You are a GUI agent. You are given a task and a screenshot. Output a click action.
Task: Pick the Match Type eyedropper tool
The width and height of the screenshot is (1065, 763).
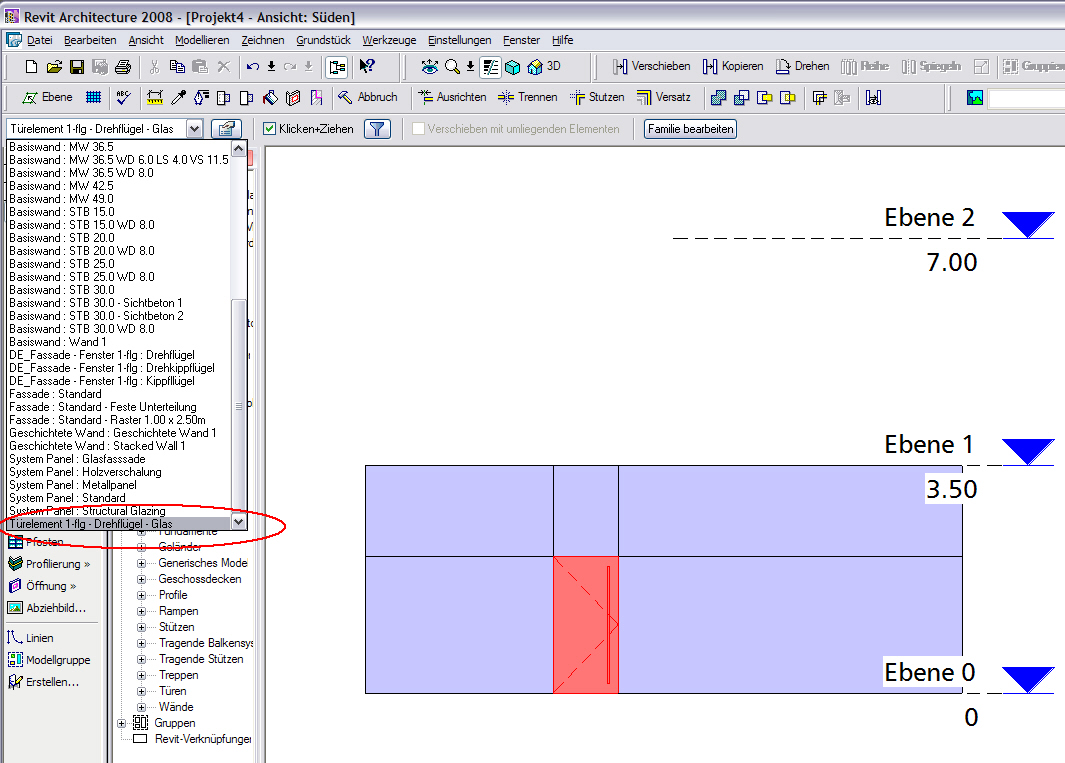coord(178,97)
